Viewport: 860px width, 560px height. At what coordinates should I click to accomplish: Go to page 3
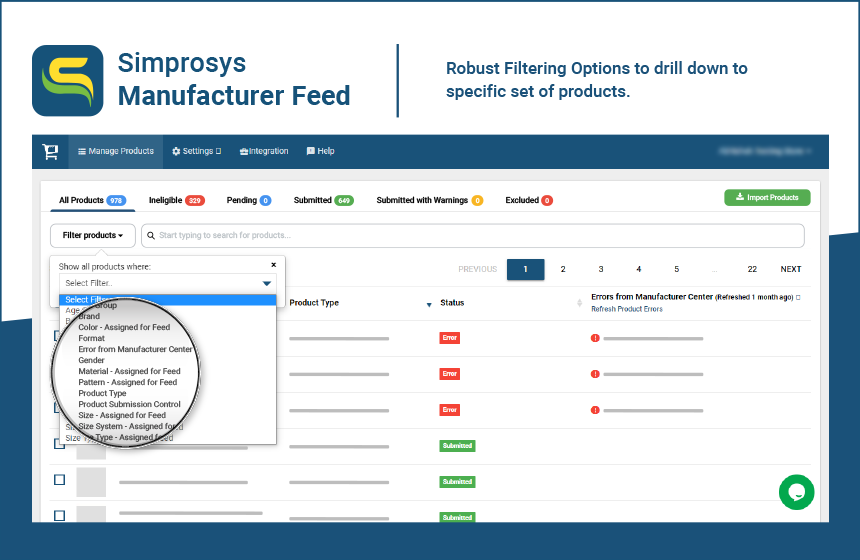click(601, 269)
